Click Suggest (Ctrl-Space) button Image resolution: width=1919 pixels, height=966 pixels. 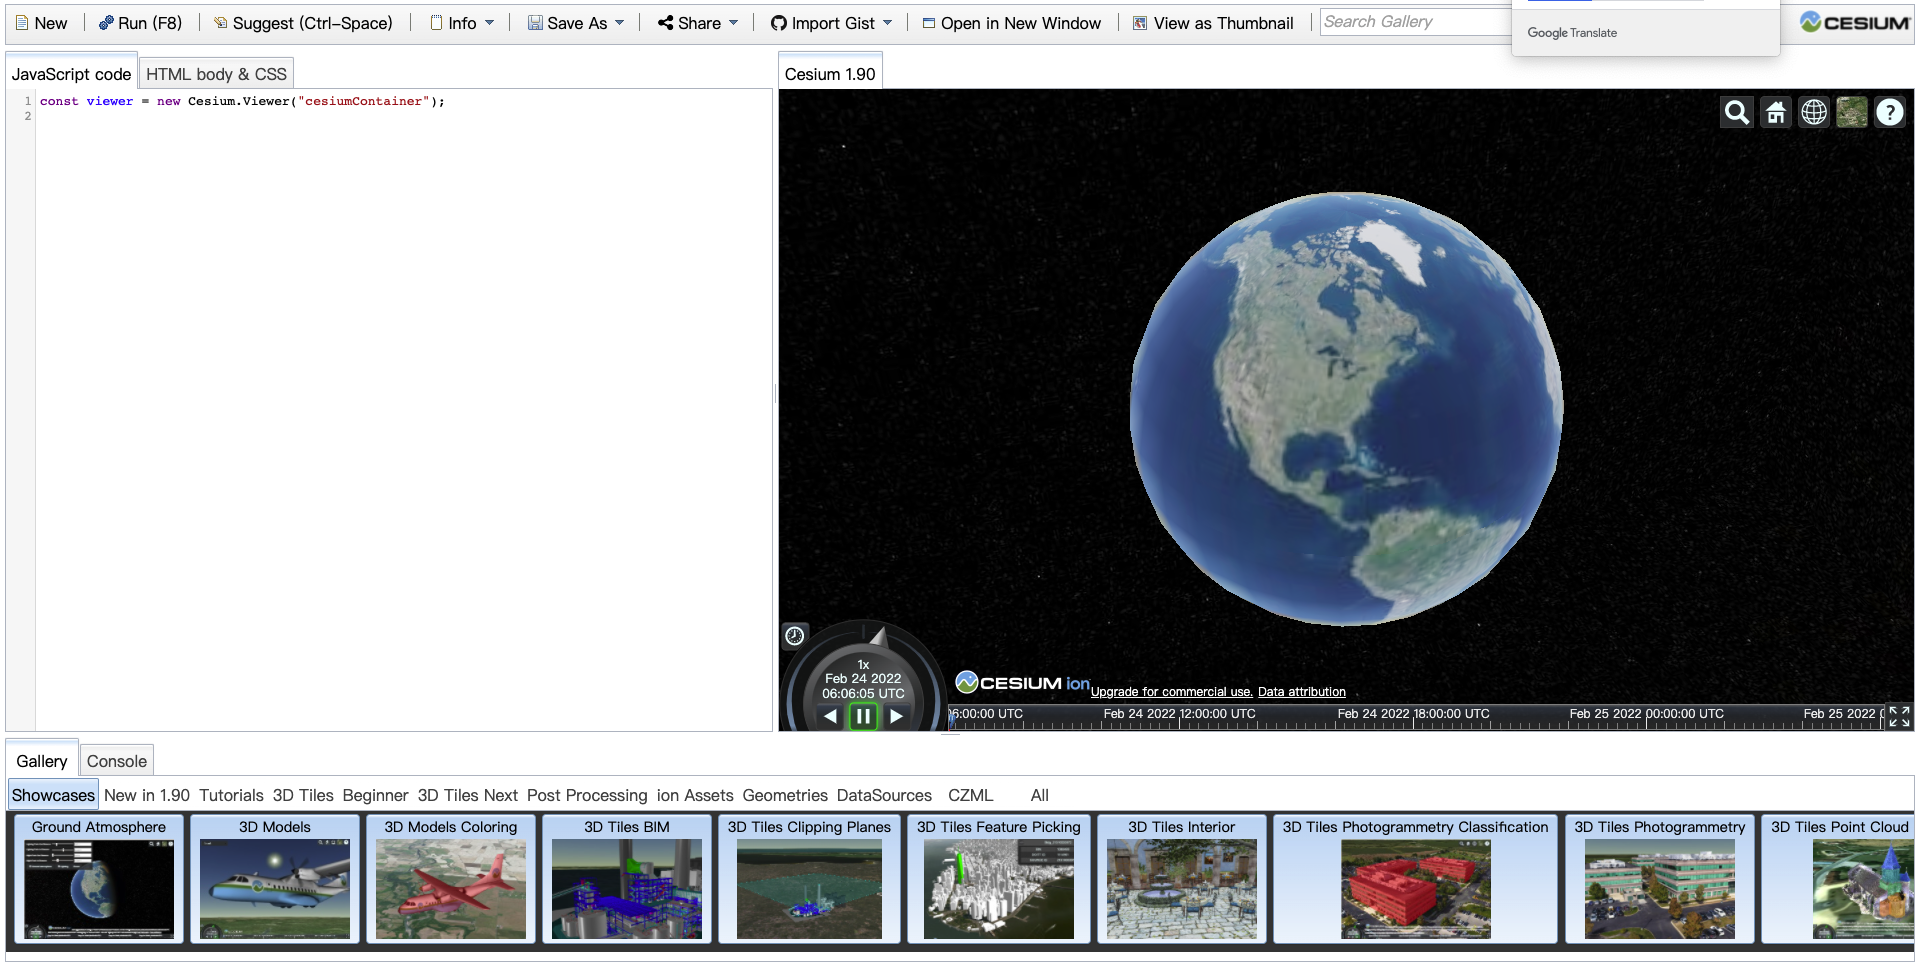[x=303, y=23]
